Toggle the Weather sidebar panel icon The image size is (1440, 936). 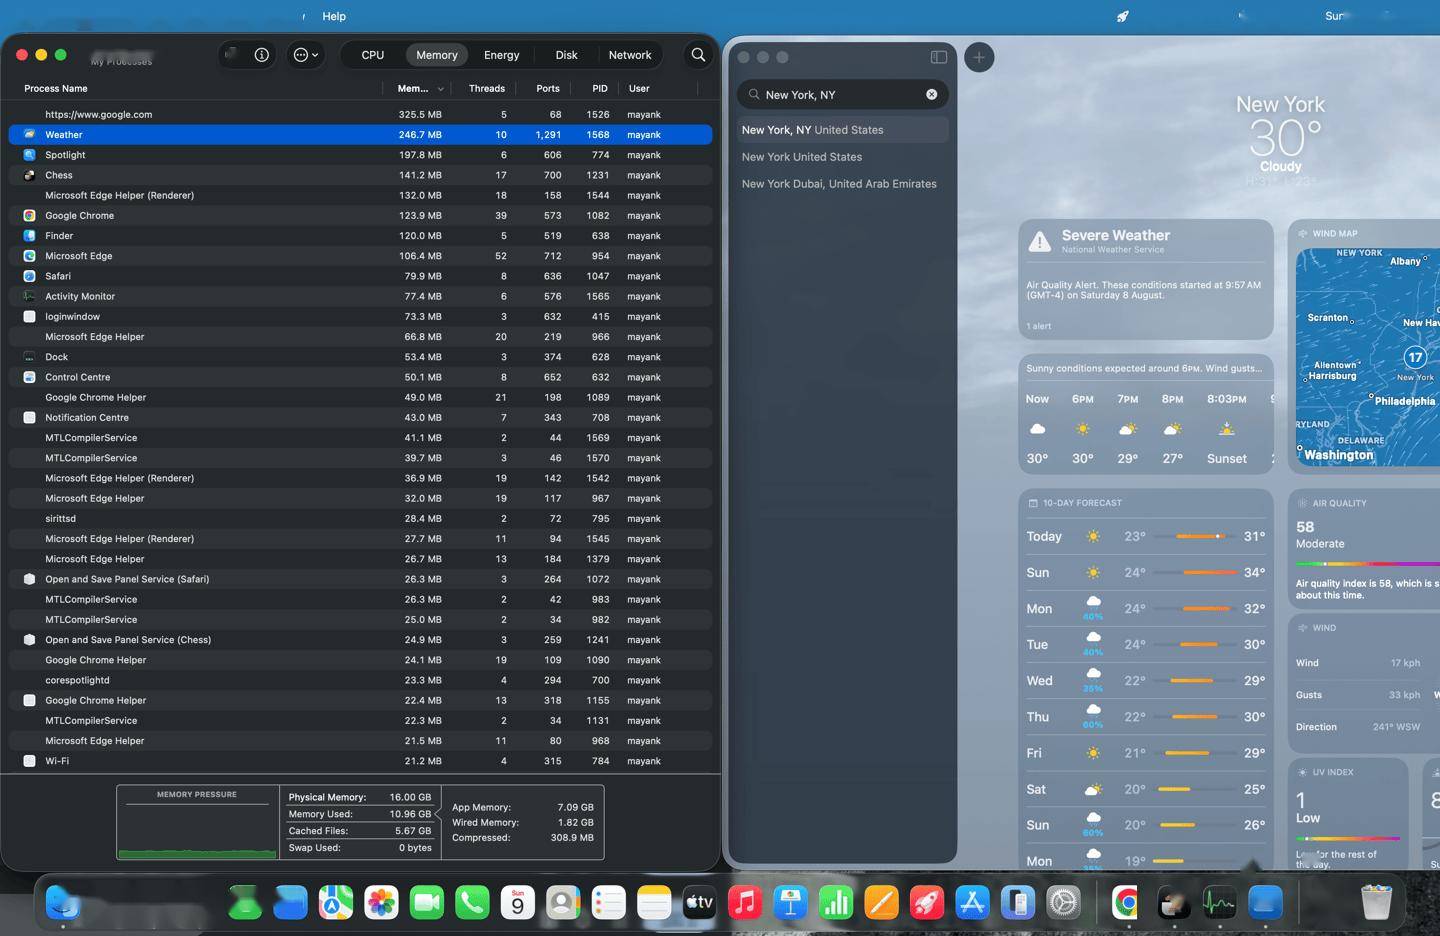[938, 57]
